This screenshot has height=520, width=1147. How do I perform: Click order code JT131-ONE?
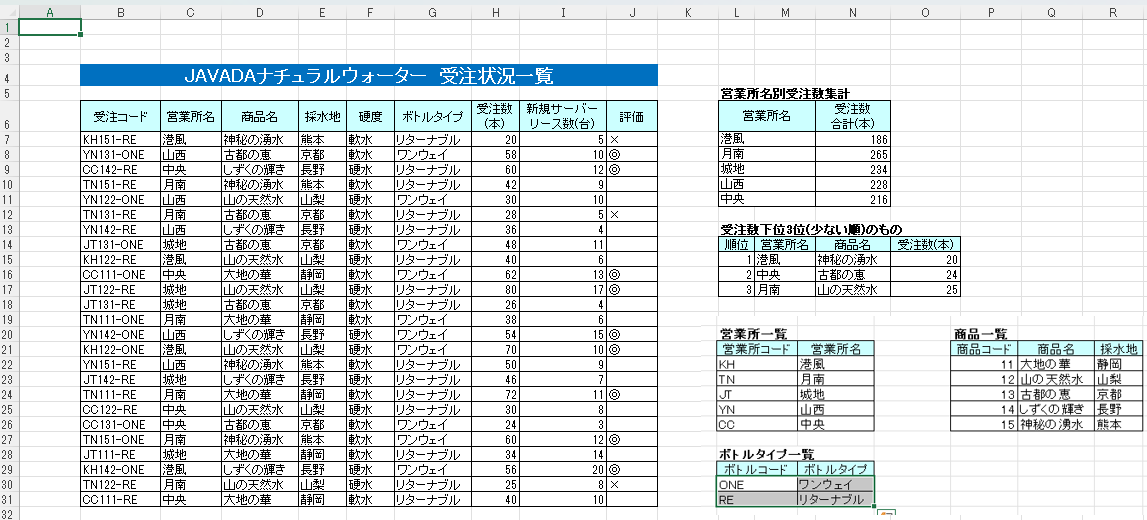pos(121,244)
